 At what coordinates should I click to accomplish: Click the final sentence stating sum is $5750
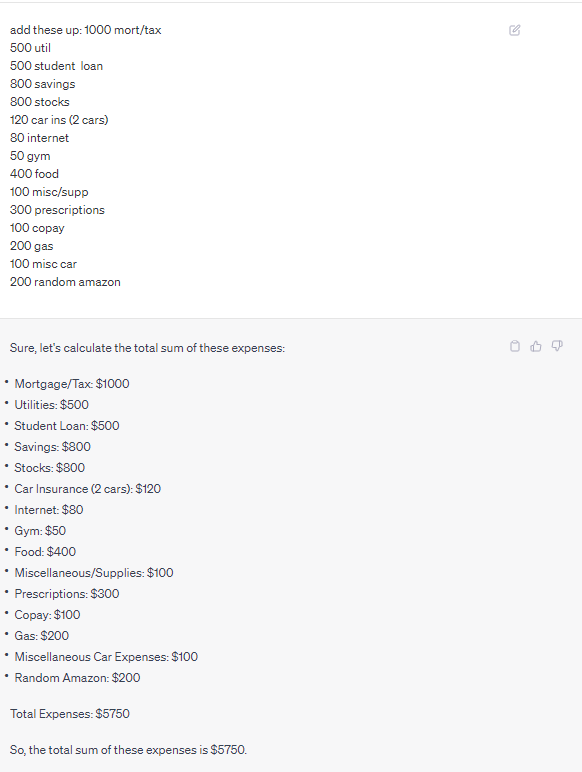tap(129, 749)
